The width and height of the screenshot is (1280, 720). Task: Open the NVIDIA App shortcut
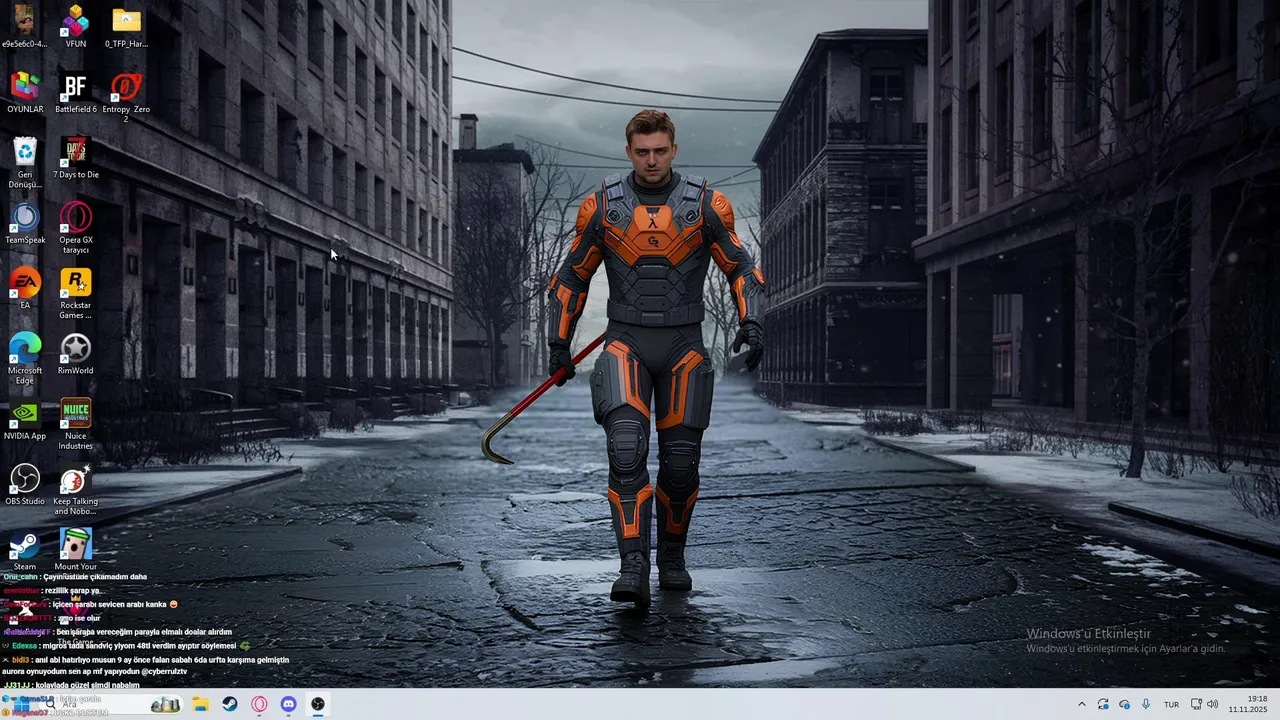point(25,419)
